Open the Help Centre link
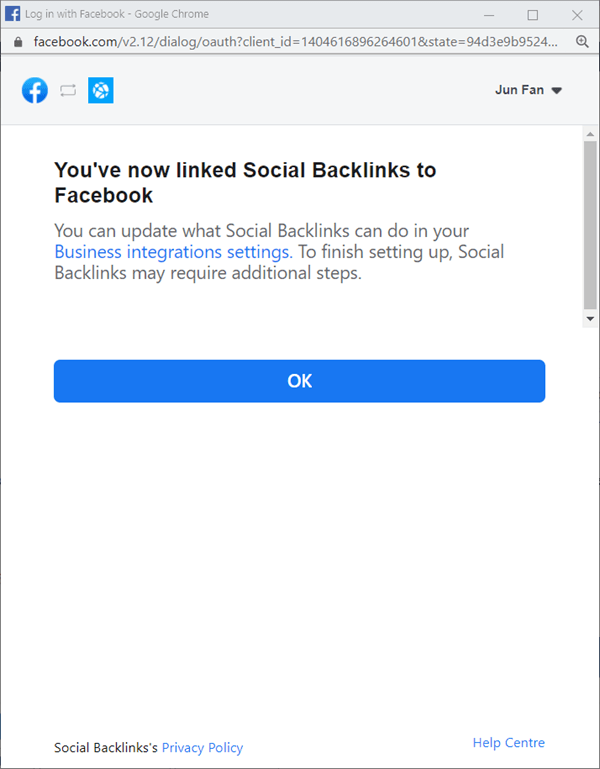The image size is (600, 769). [509, 743]
